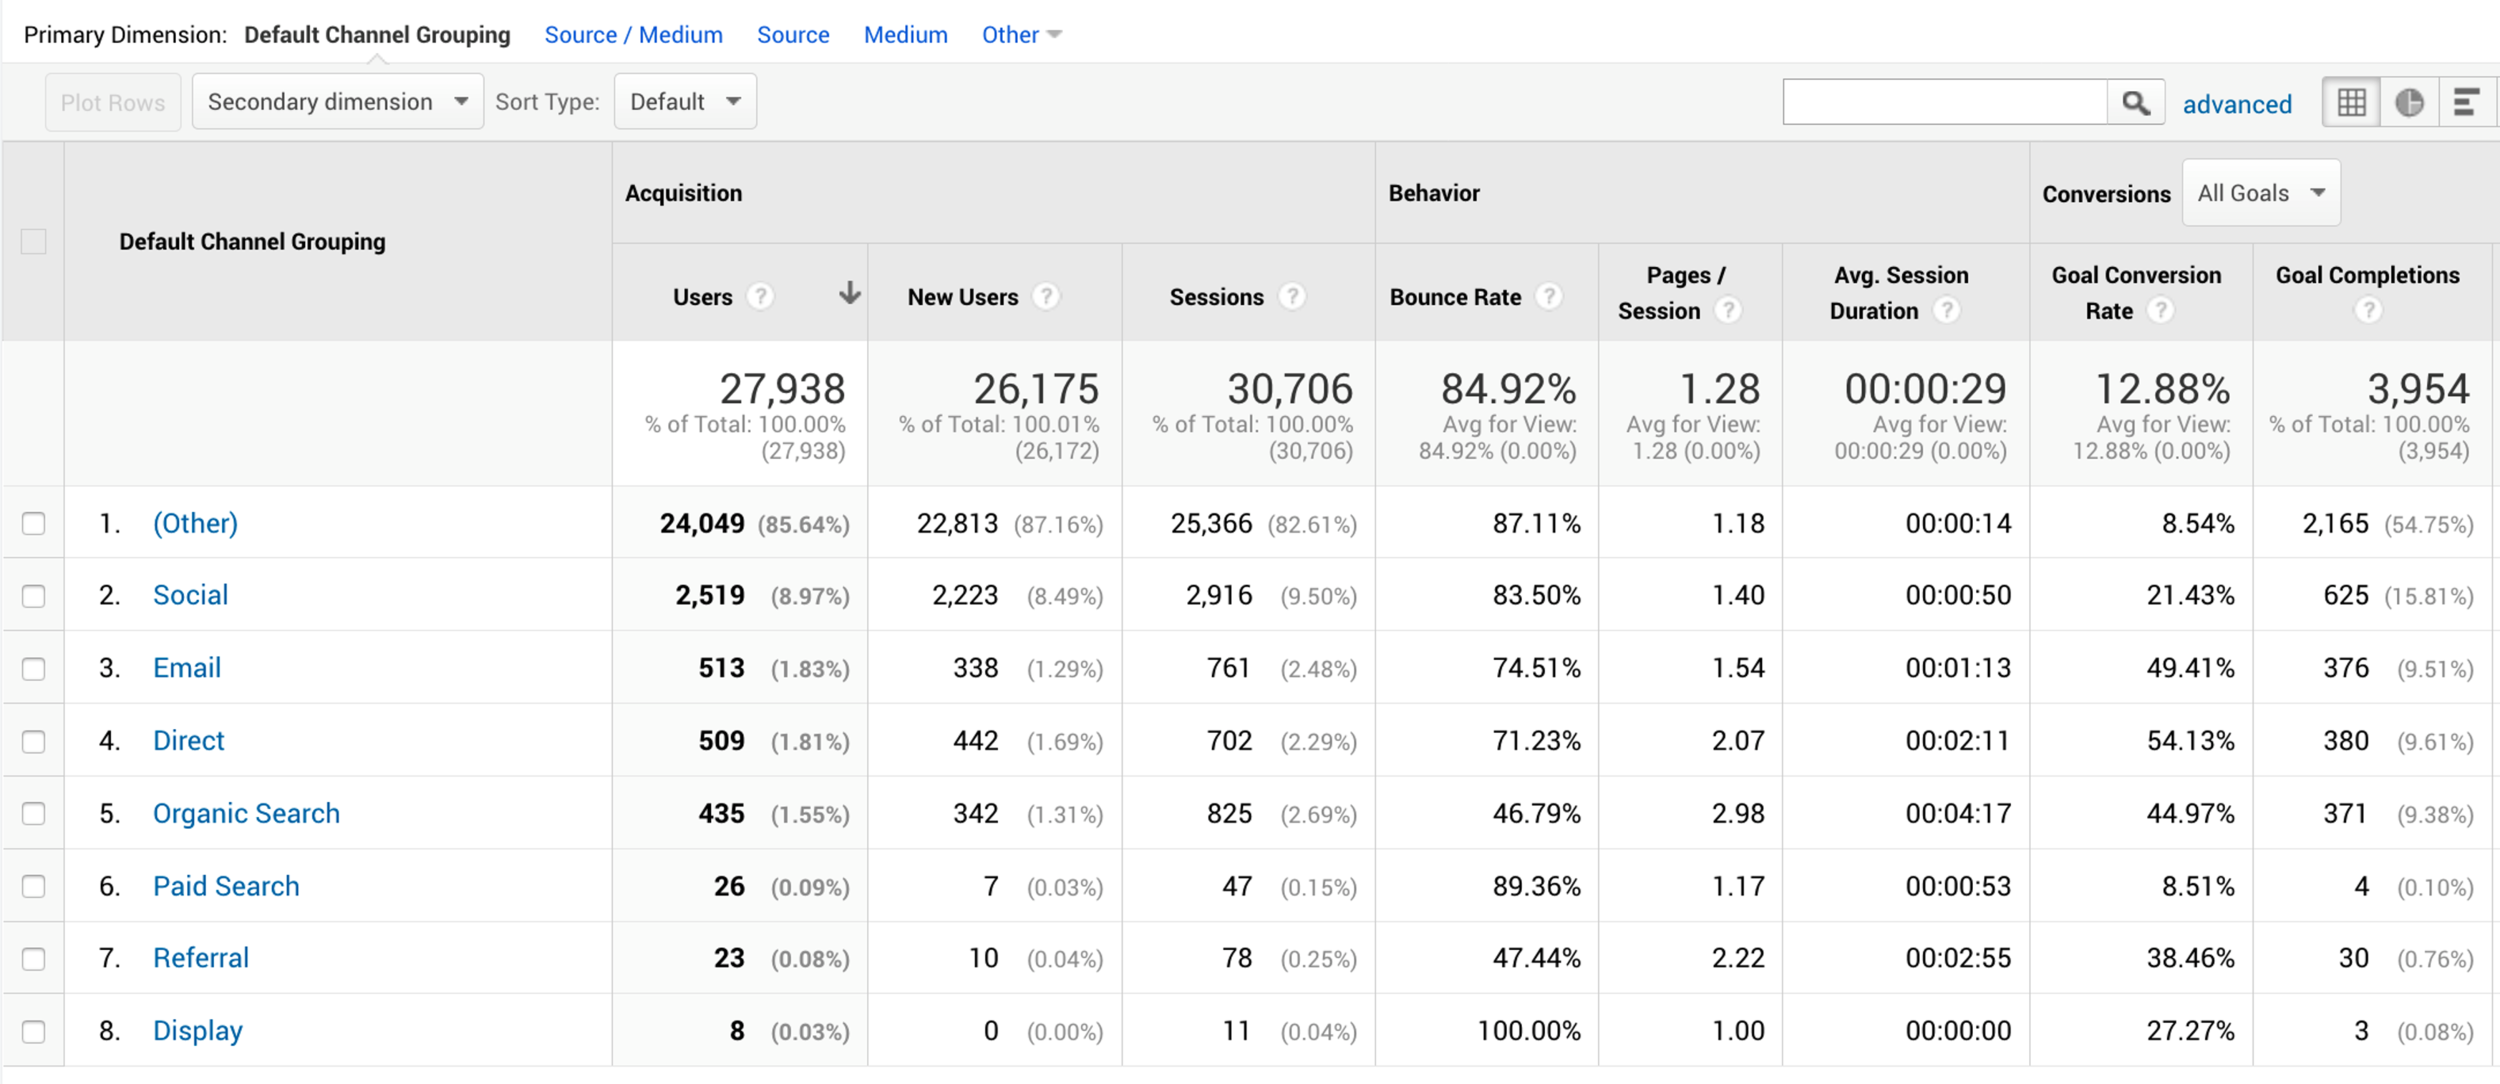Viewport: 2500px width, 1084px height.
Task: Switch to data table view icon
Action: pyautogui.click(x=2351, y=103)
